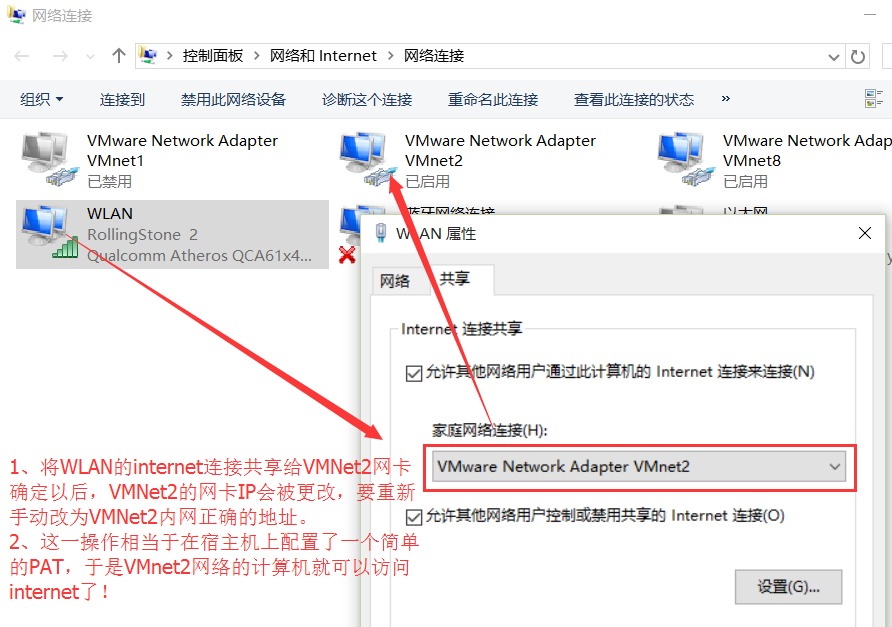This screenshot has width=892, height=627.
Task: Select the VMware Network Adapter VMnet1 icon
Action: pyautogui.click(x=50, y=159)
